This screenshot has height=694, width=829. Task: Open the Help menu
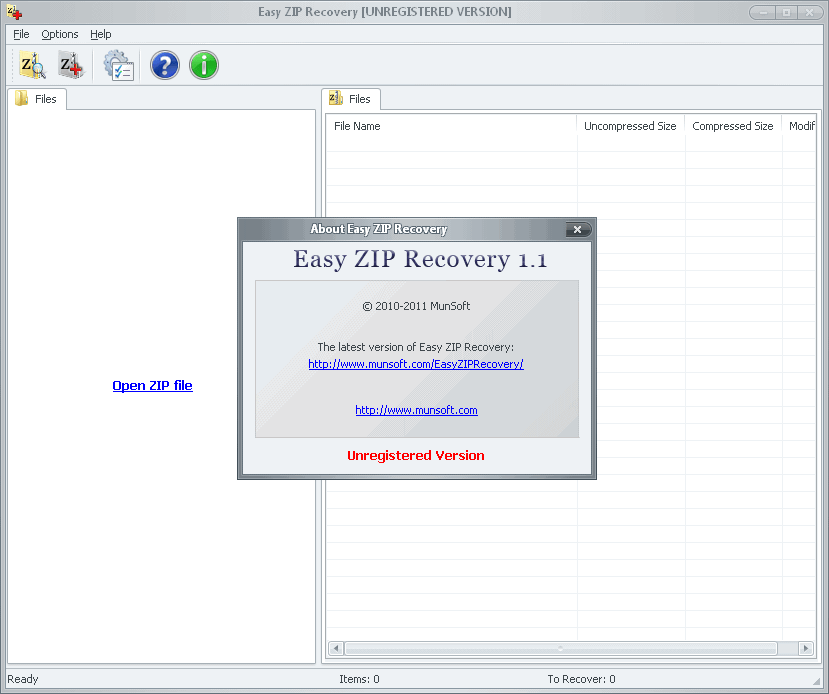pyautogui.click(x=100, y=34)
